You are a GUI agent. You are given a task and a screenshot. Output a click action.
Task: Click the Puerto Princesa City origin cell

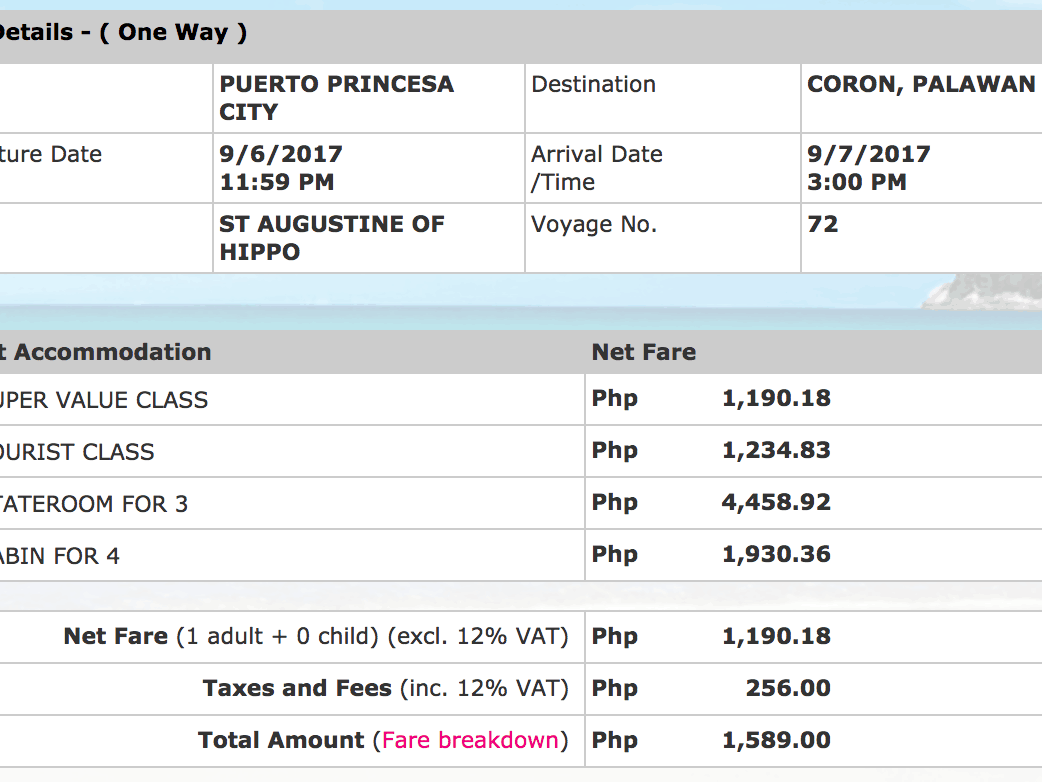[x=336, y=98]
